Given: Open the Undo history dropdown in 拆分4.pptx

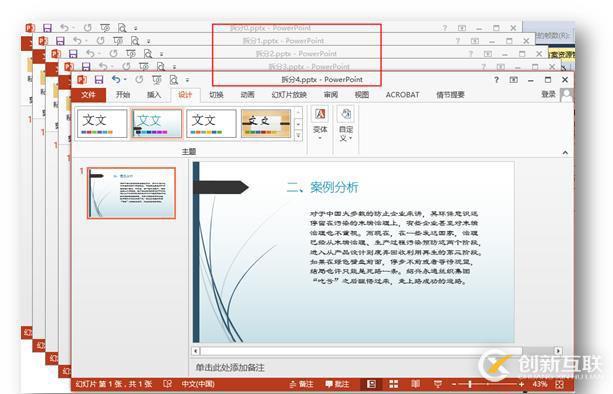Looking at the screenshot, I should click(x=125, y=80).
